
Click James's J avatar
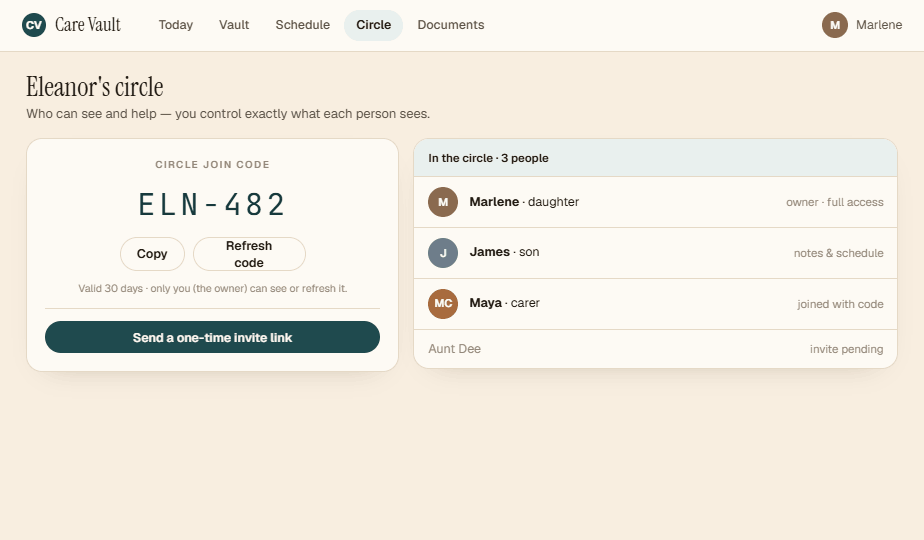tap(443, 253)
